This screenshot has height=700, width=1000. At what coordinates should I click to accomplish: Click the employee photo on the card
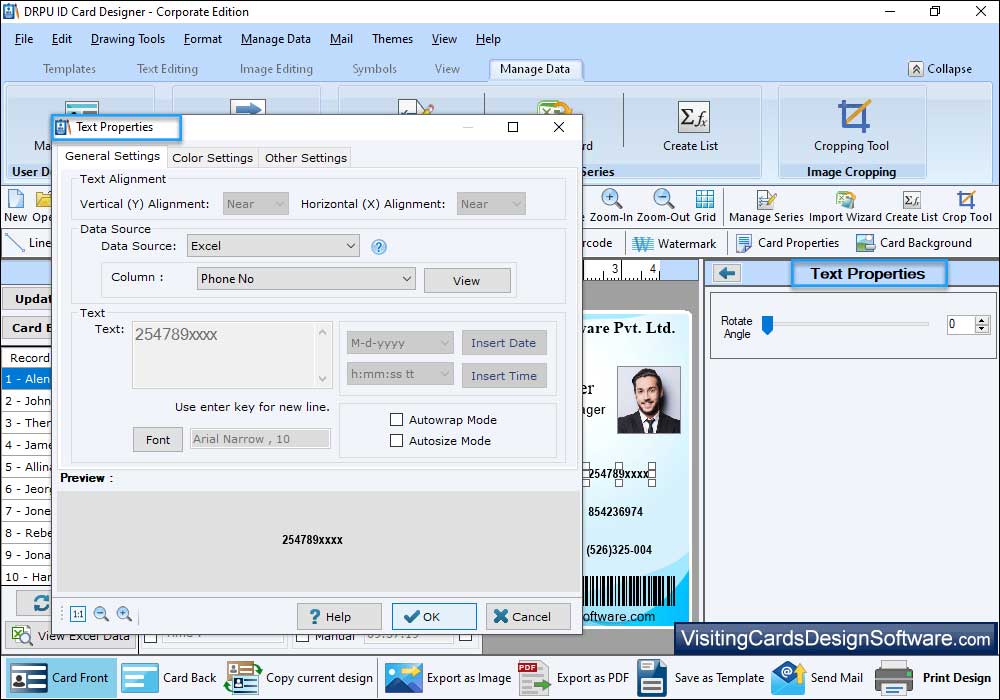pos(649,400)
